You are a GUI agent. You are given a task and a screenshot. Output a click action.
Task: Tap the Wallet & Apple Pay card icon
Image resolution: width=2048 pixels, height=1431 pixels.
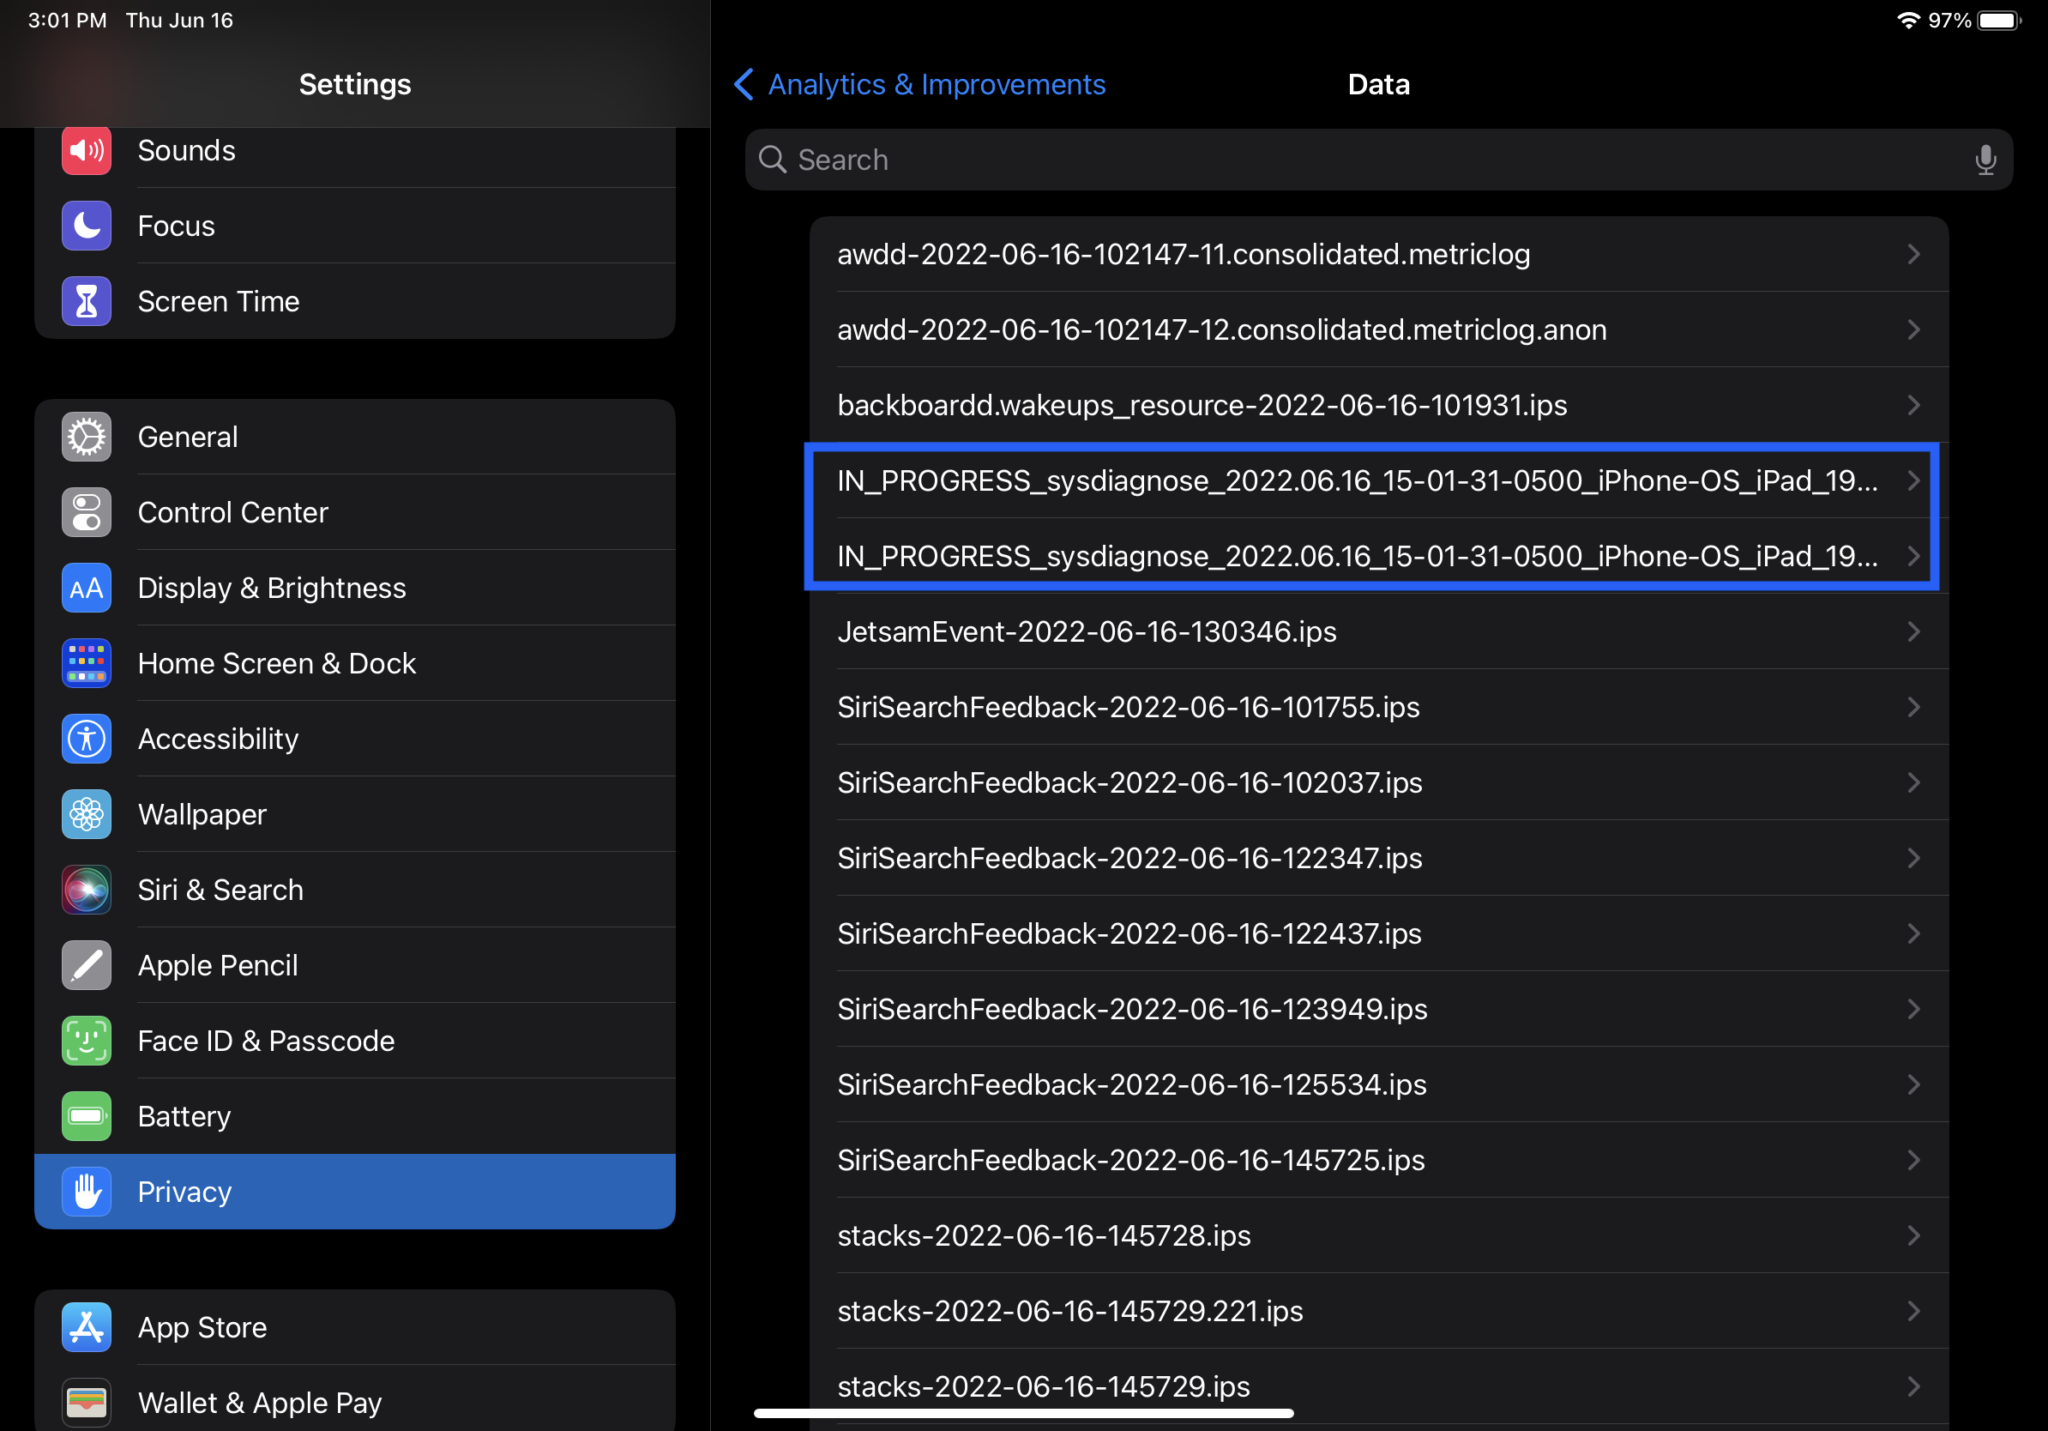(x=87, y=1403)
